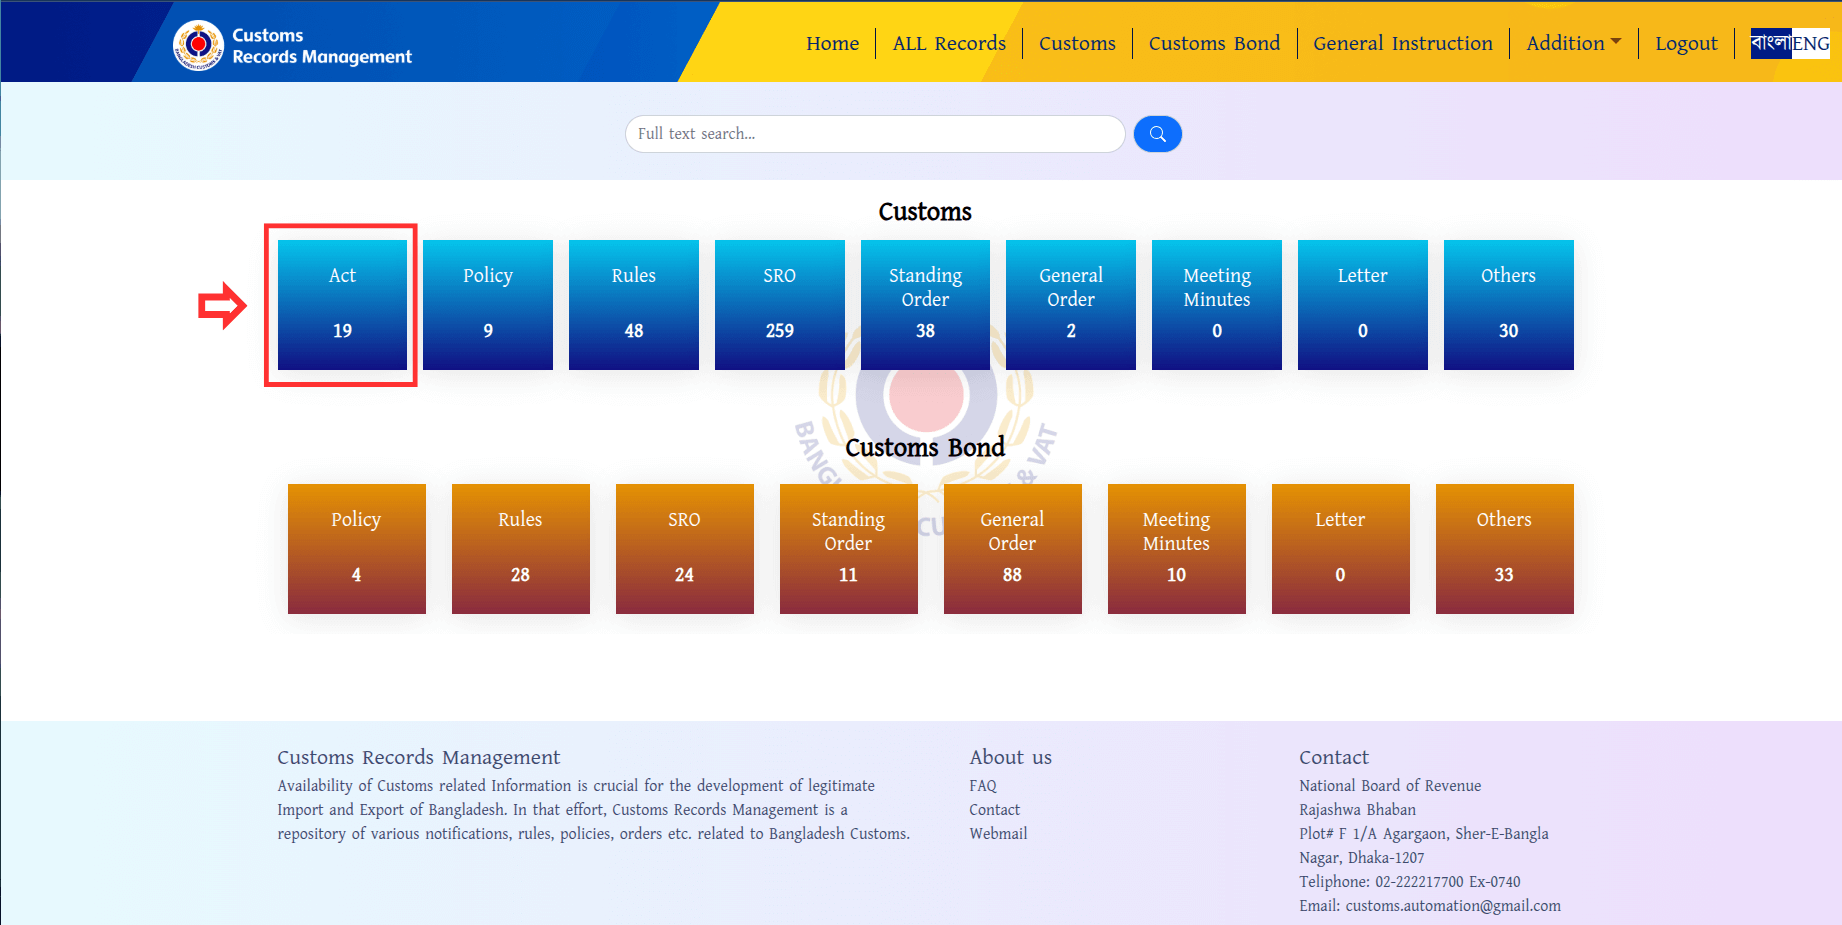Open blue Meeting Minutes tile with 0
The width and height of the screenshot is (1842, 925).
(1217, 305)
